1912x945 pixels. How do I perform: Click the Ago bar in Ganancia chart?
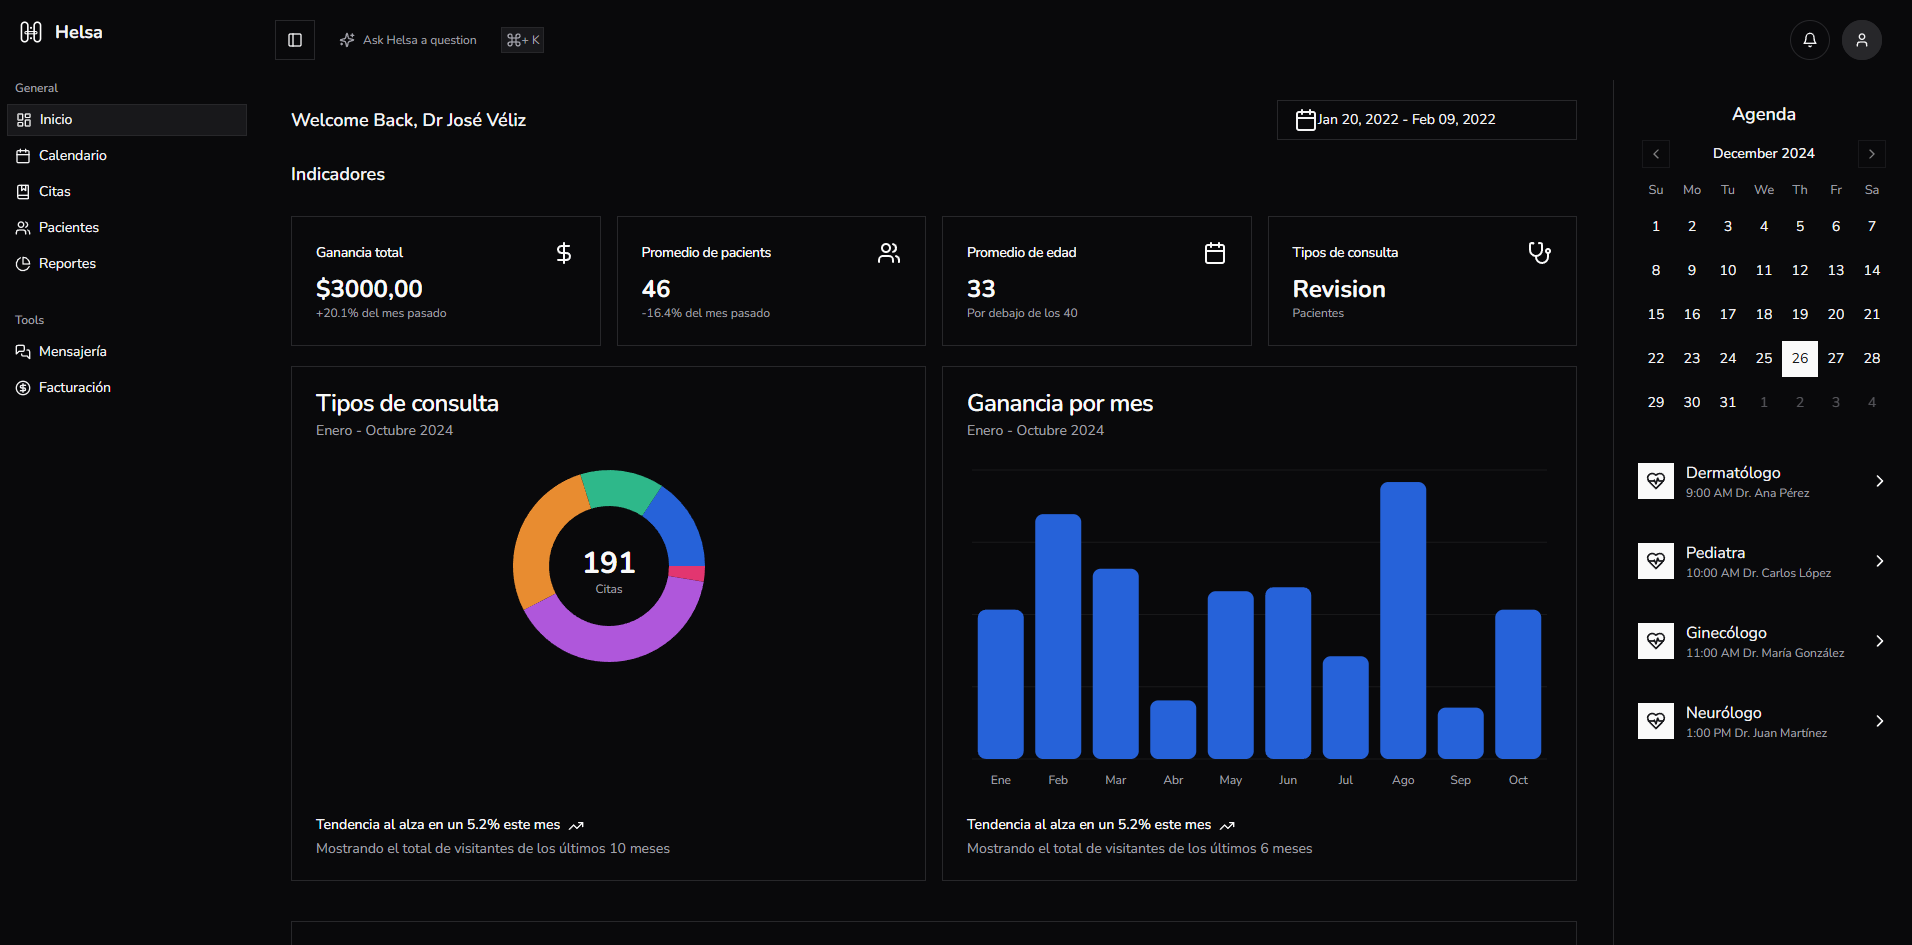point(1403,620)
